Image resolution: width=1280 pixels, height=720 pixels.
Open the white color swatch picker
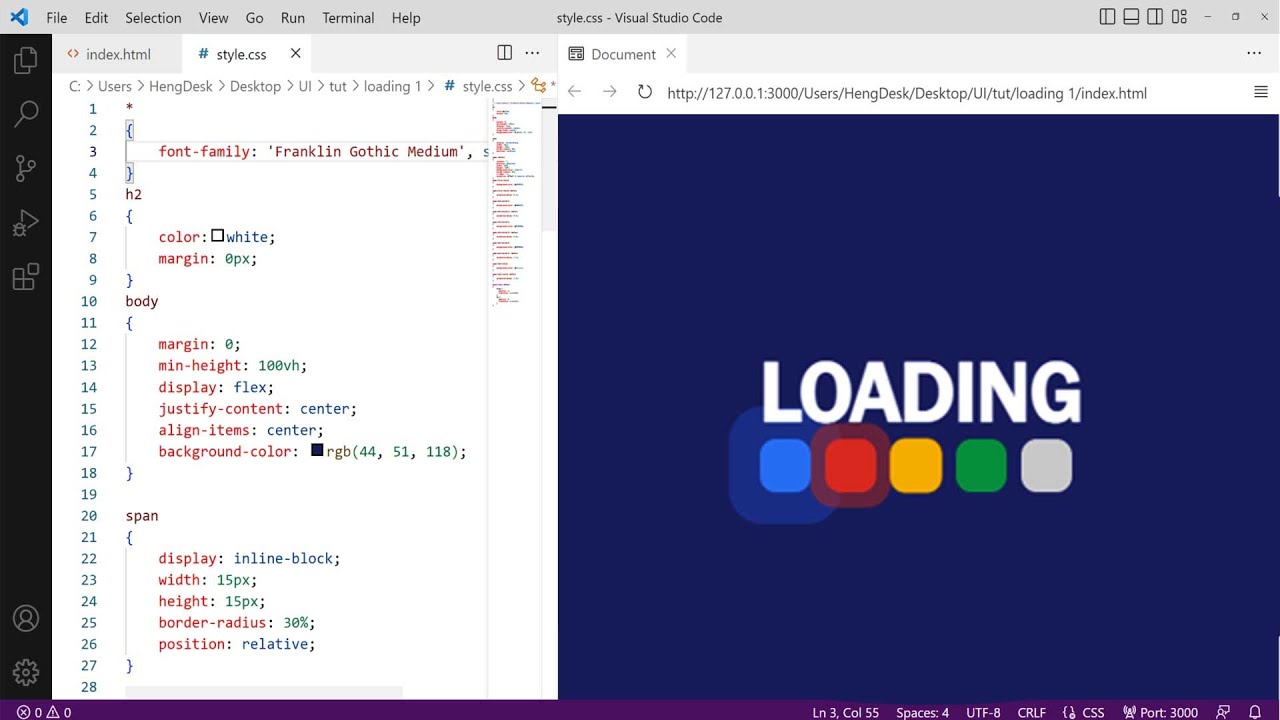pyautogui.click(x=217, y=236)
